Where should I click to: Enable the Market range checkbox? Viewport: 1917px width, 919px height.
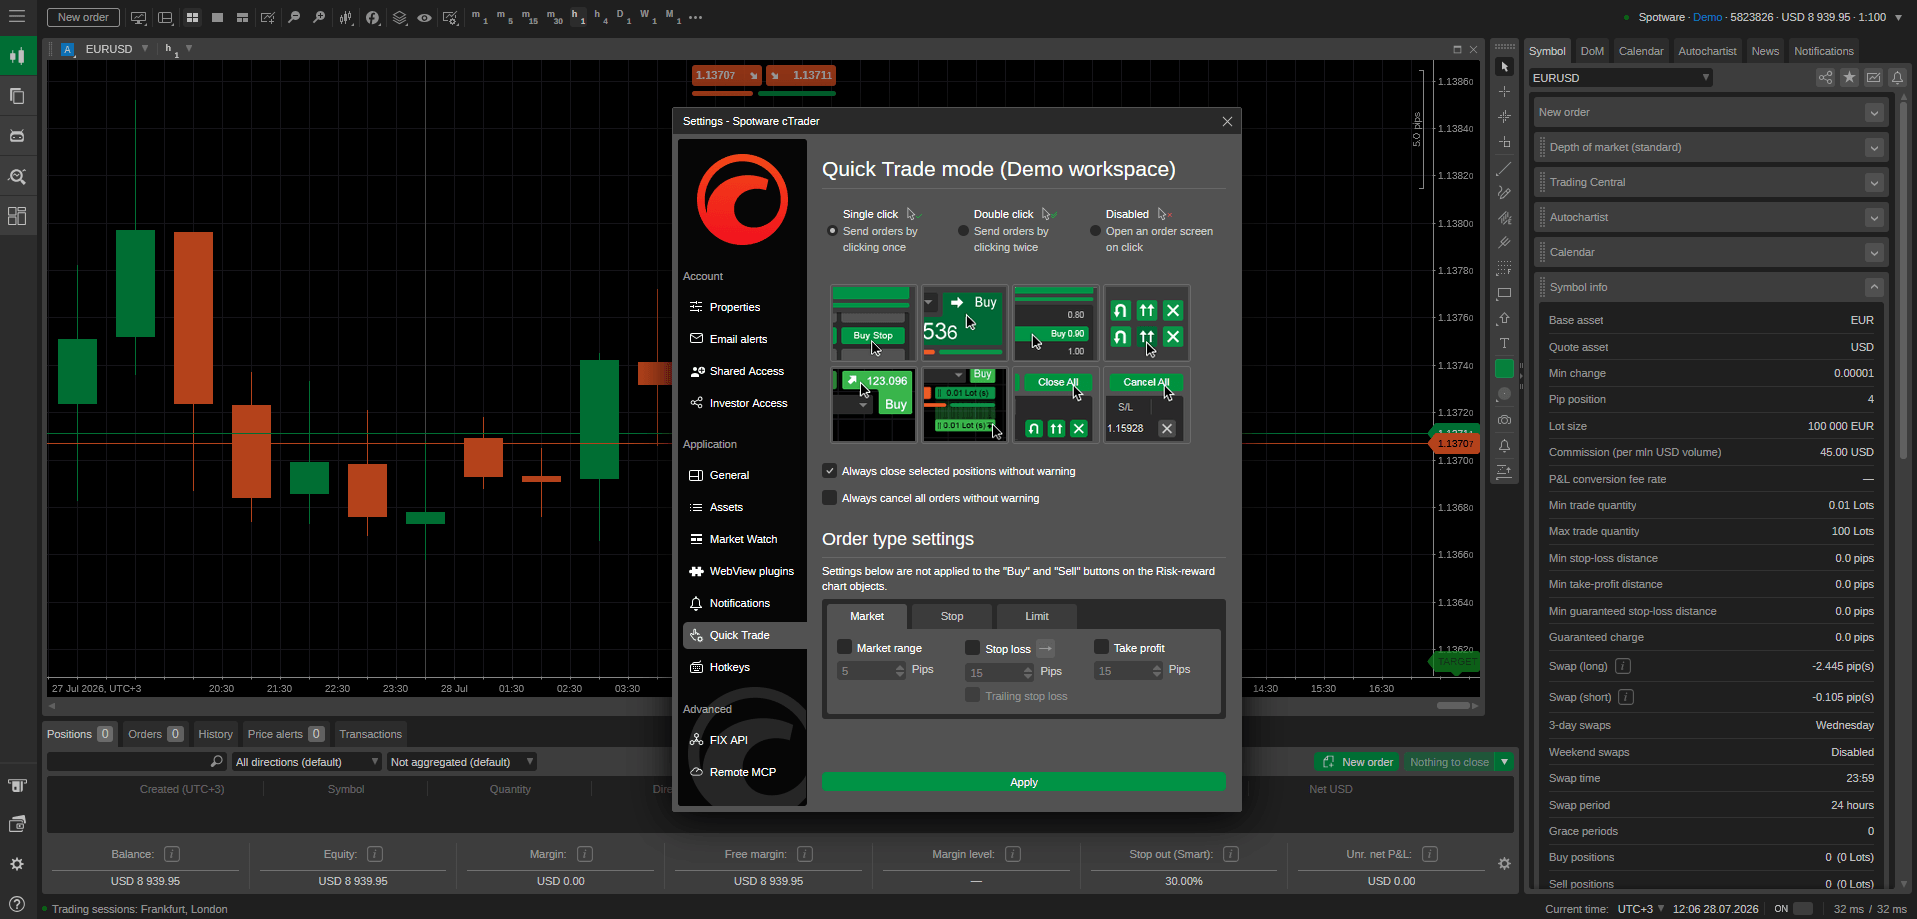[x=844, y=647]
